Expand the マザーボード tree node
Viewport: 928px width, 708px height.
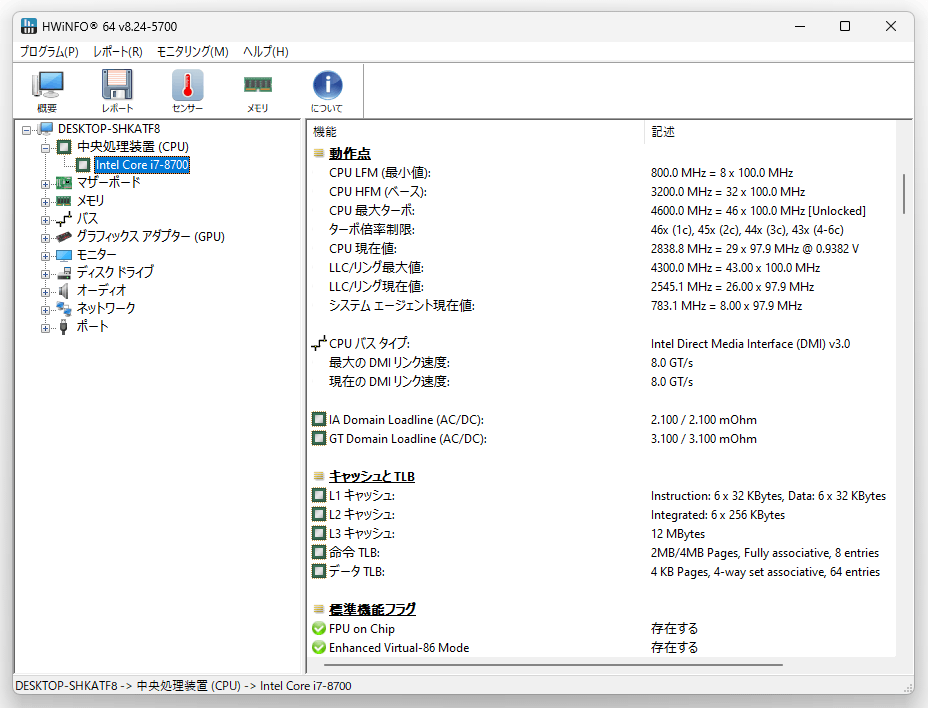click(x=46, y=184)
